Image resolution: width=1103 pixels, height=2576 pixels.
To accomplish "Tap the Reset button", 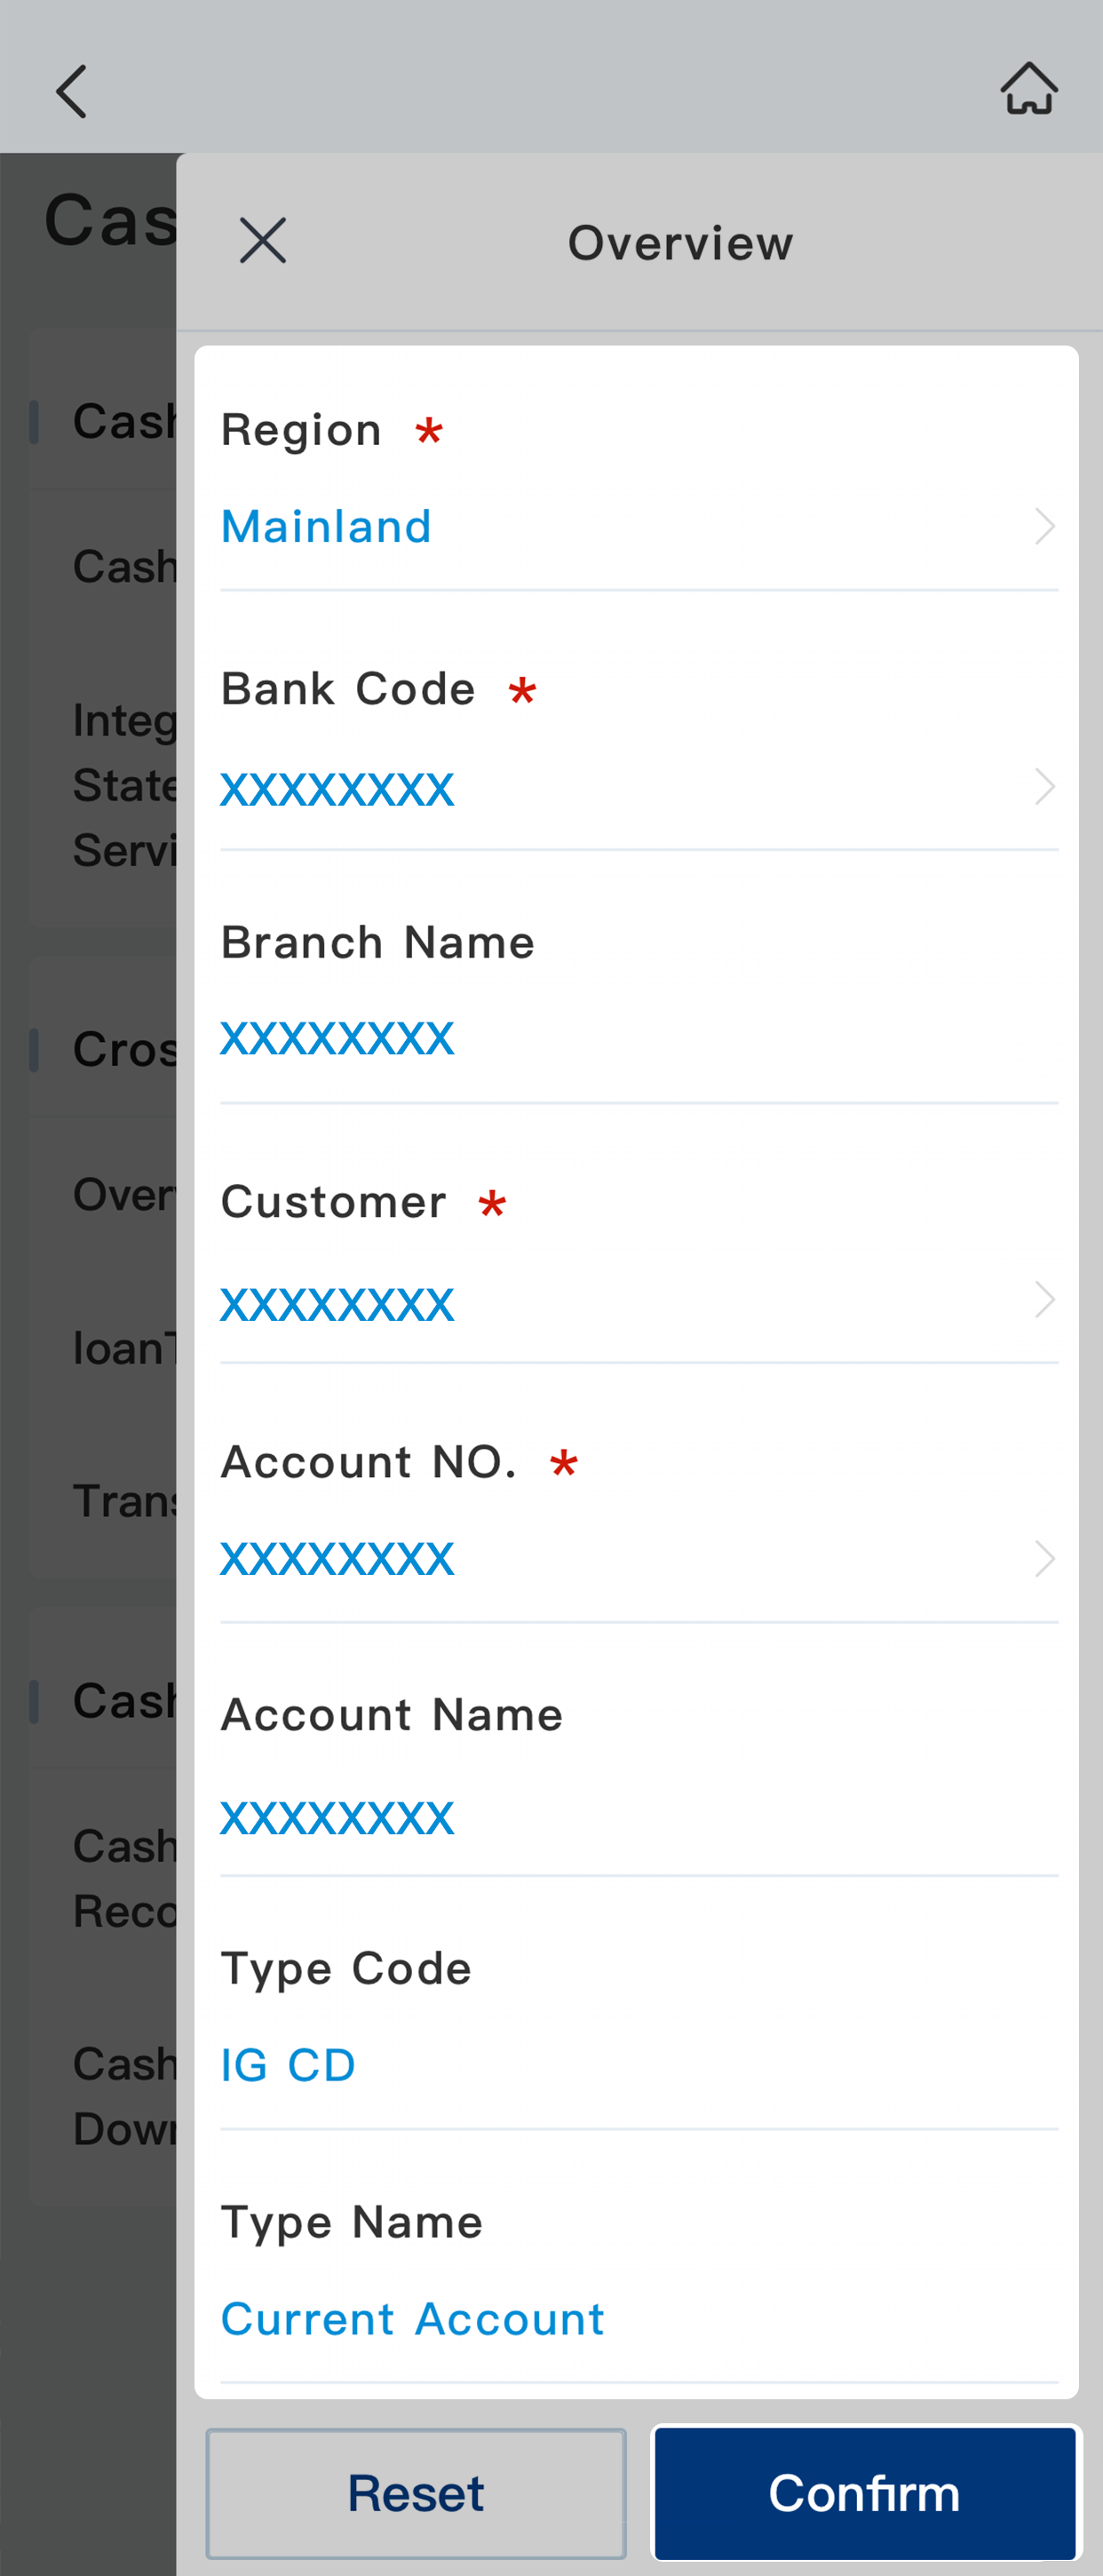I will pyautogui.click(x=416, y=2493).
